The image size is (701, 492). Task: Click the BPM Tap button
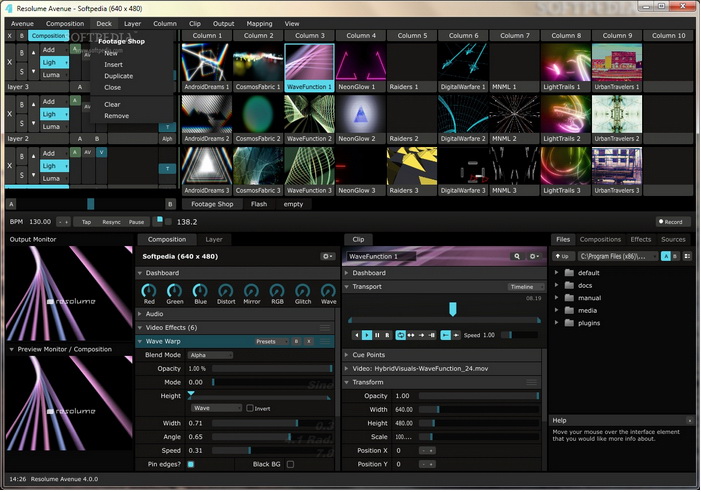tap(86, 222)
